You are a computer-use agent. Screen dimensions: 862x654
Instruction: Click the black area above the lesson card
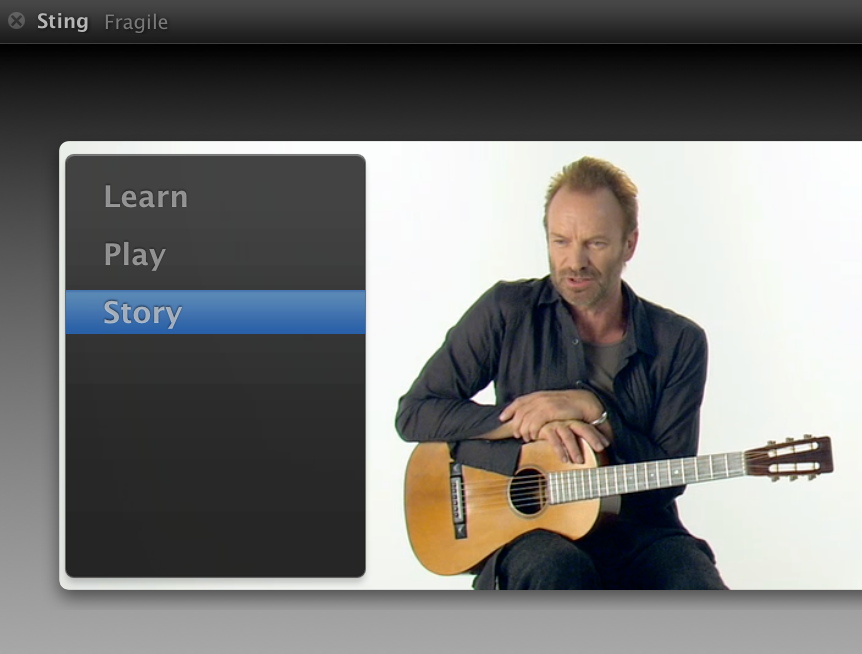(431, 91)
